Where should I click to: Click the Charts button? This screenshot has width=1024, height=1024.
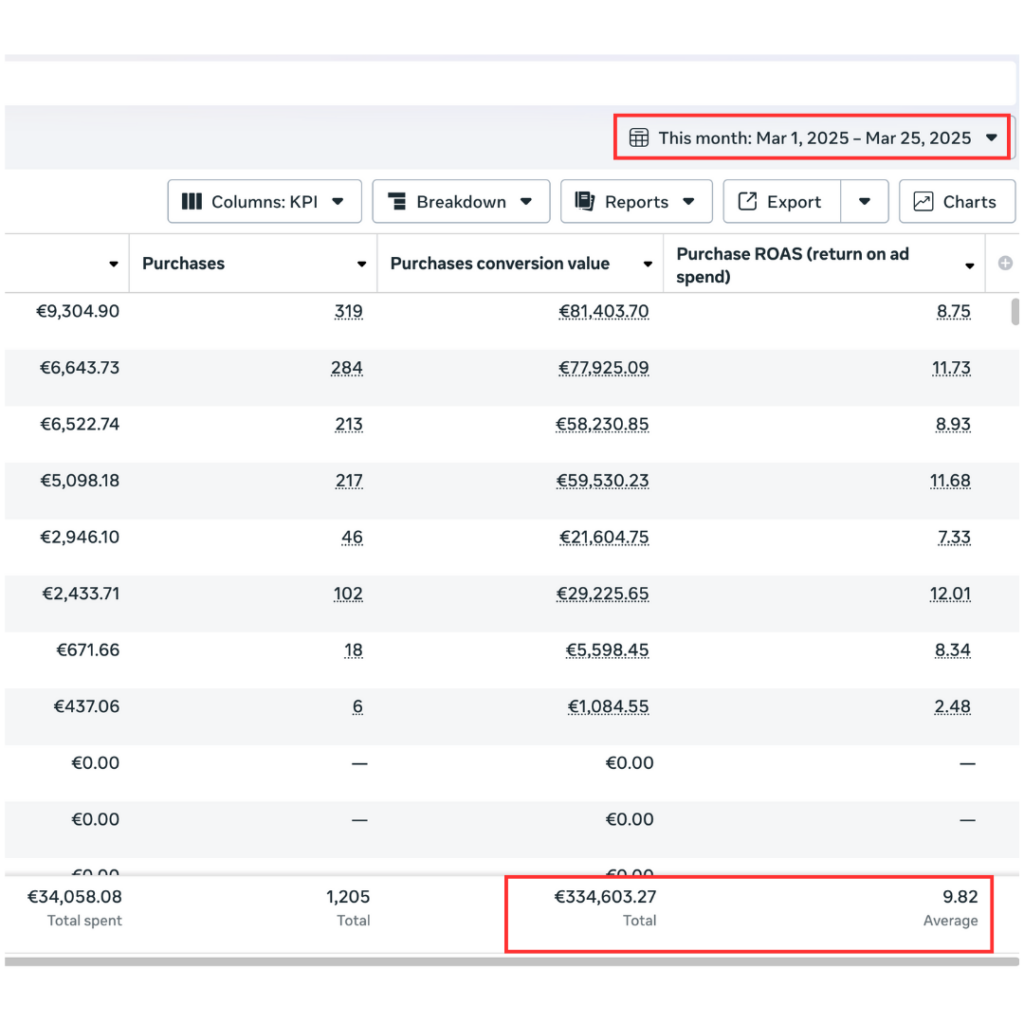click(x=957, y=202)
